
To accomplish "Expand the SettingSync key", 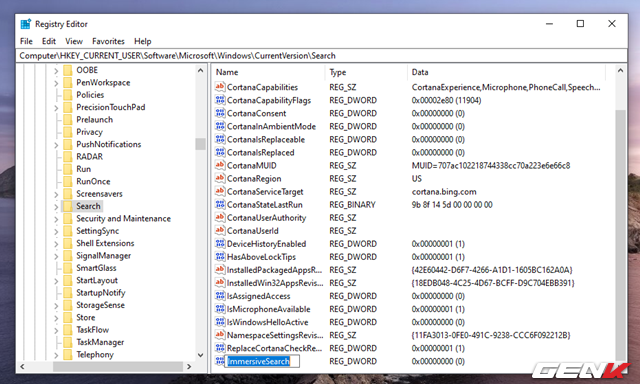I will pos(56,231).
